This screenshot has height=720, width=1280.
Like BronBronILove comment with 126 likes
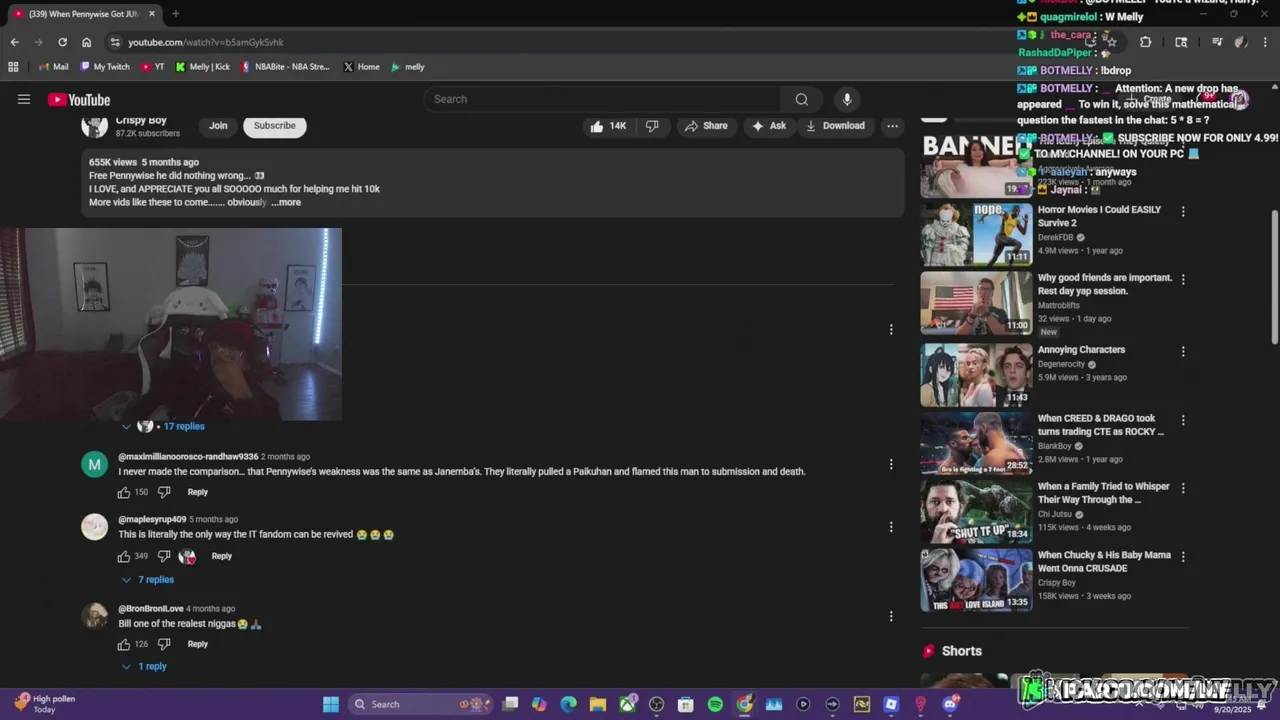(x=124, y=644)
